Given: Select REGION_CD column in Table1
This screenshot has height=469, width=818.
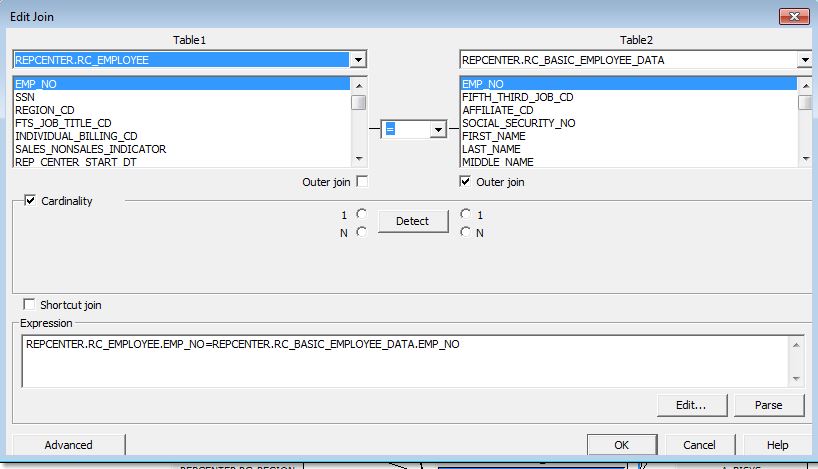Looking at the screenshot, I should [45, 110].
